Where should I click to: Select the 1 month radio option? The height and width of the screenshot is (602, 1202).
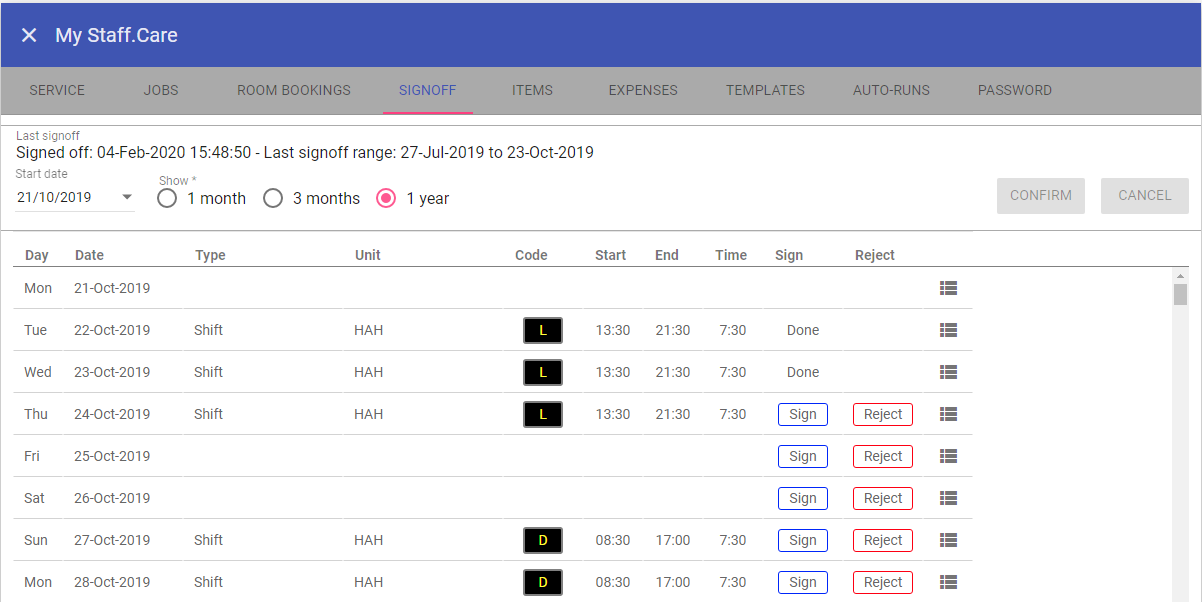[x=167, y=198]
